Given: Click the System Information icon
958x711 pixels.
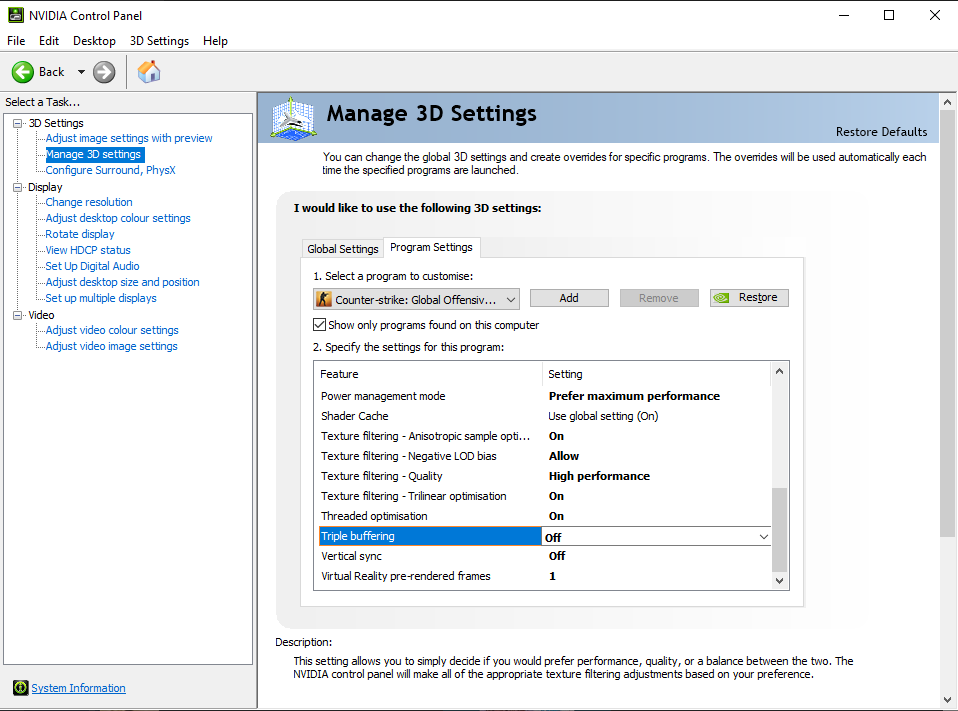Looking at the screenshot, I should (20, 688).
